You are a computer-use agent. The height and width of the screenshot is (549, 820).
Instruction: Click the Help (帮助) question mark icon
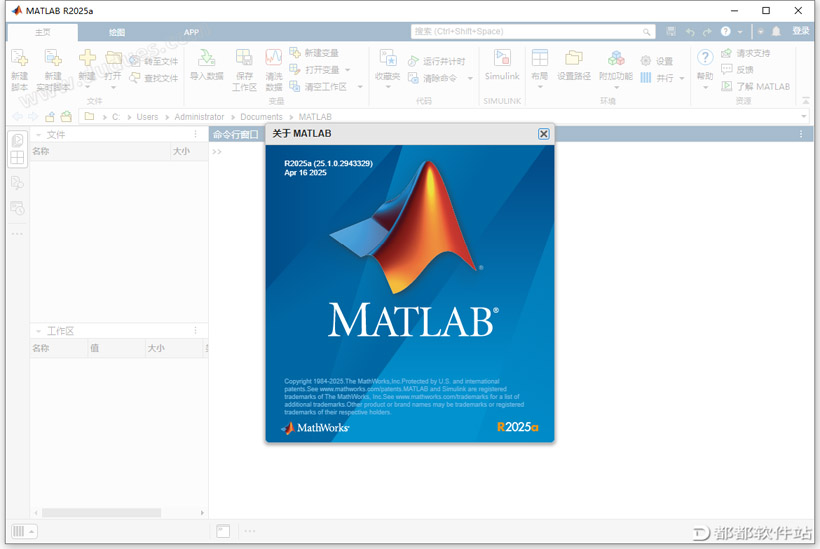(x=705, y=58)
